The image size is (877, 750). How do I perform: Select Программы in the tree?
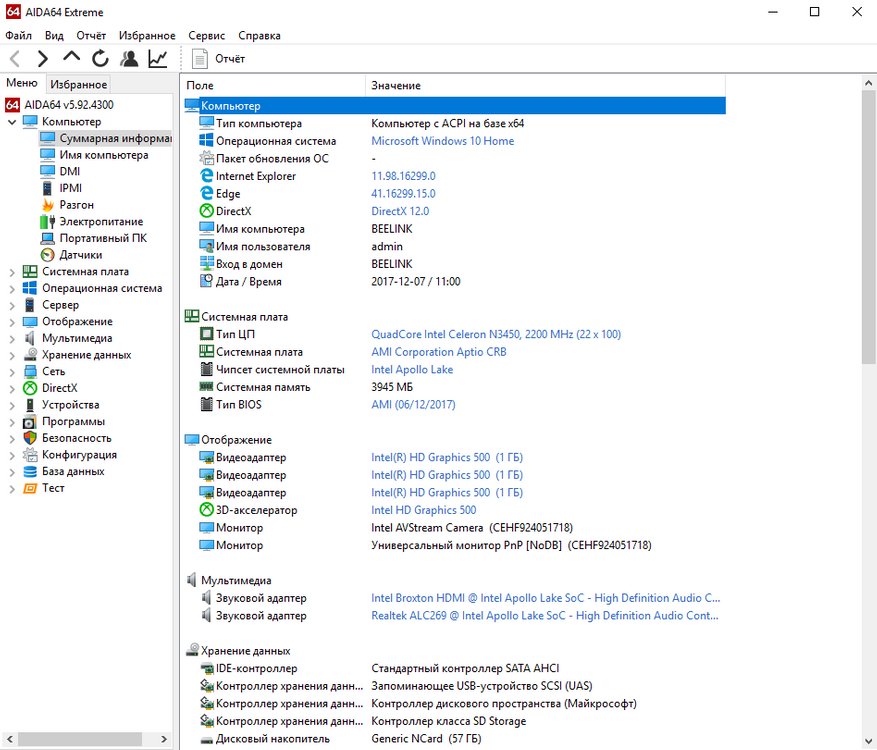[73, 421]
